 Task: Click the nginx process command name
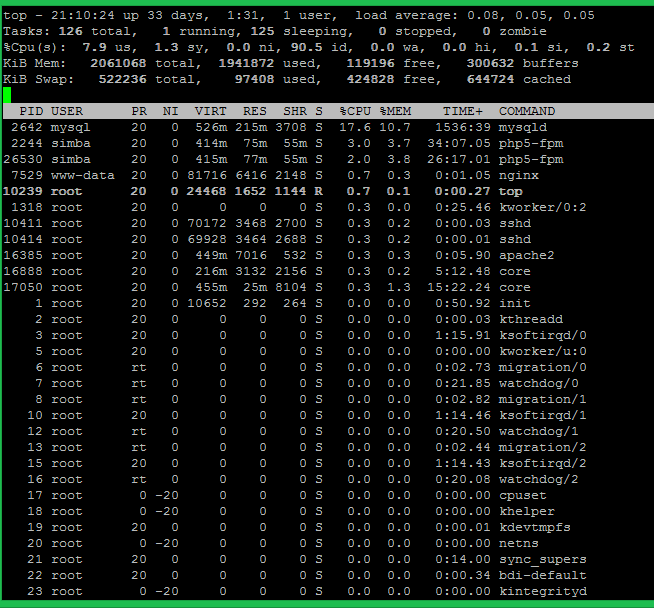click(x=518, y=175)
